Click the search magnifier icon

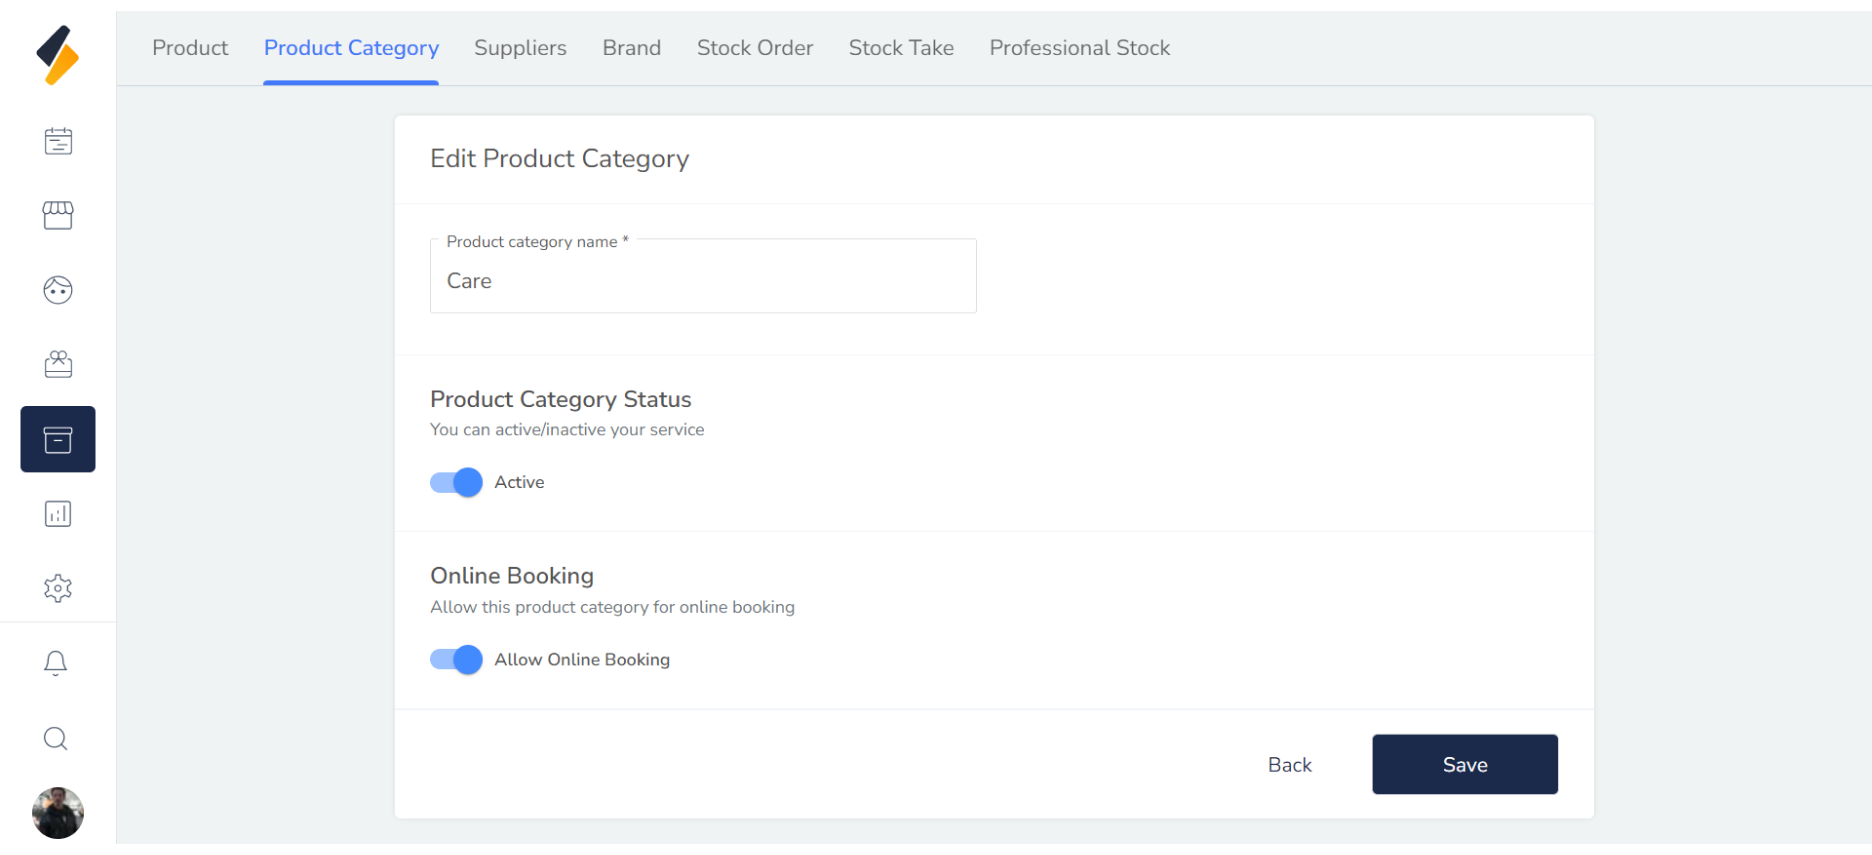[x=56, y=738]
